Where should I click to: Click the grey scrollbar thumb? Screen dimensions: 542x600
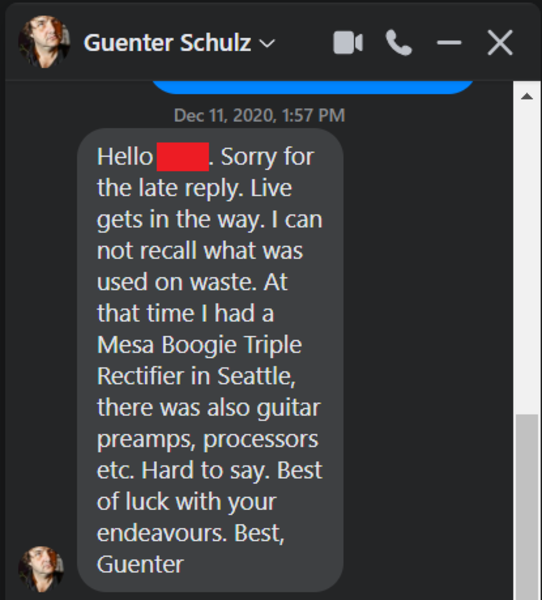pos(527,507)
